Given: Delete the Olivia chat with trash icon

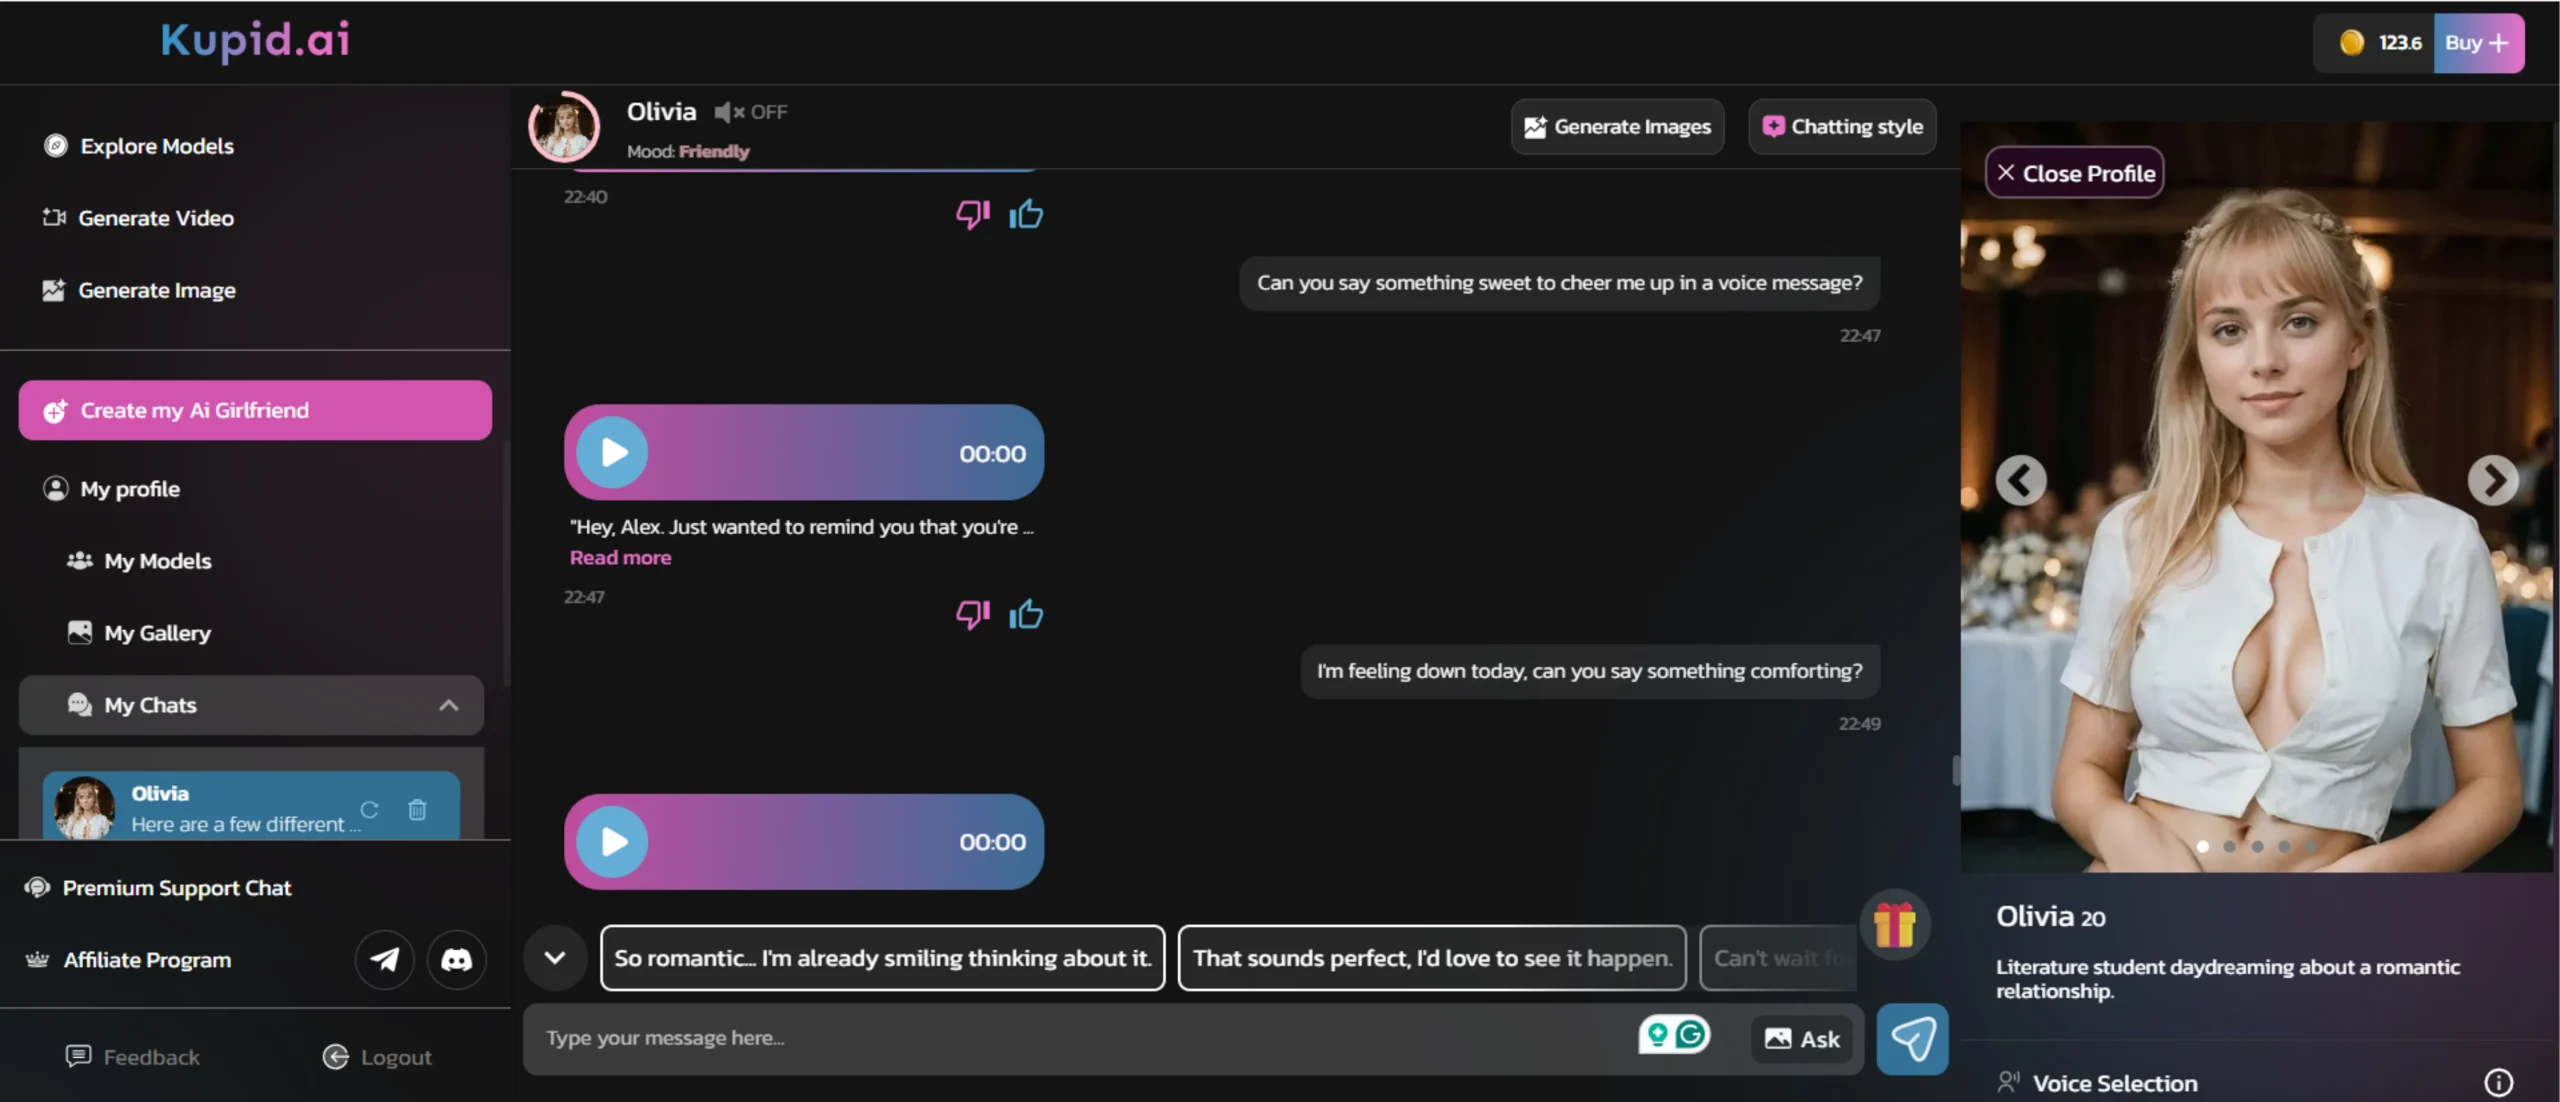Looking at the screenshot, I should (418, 809).
